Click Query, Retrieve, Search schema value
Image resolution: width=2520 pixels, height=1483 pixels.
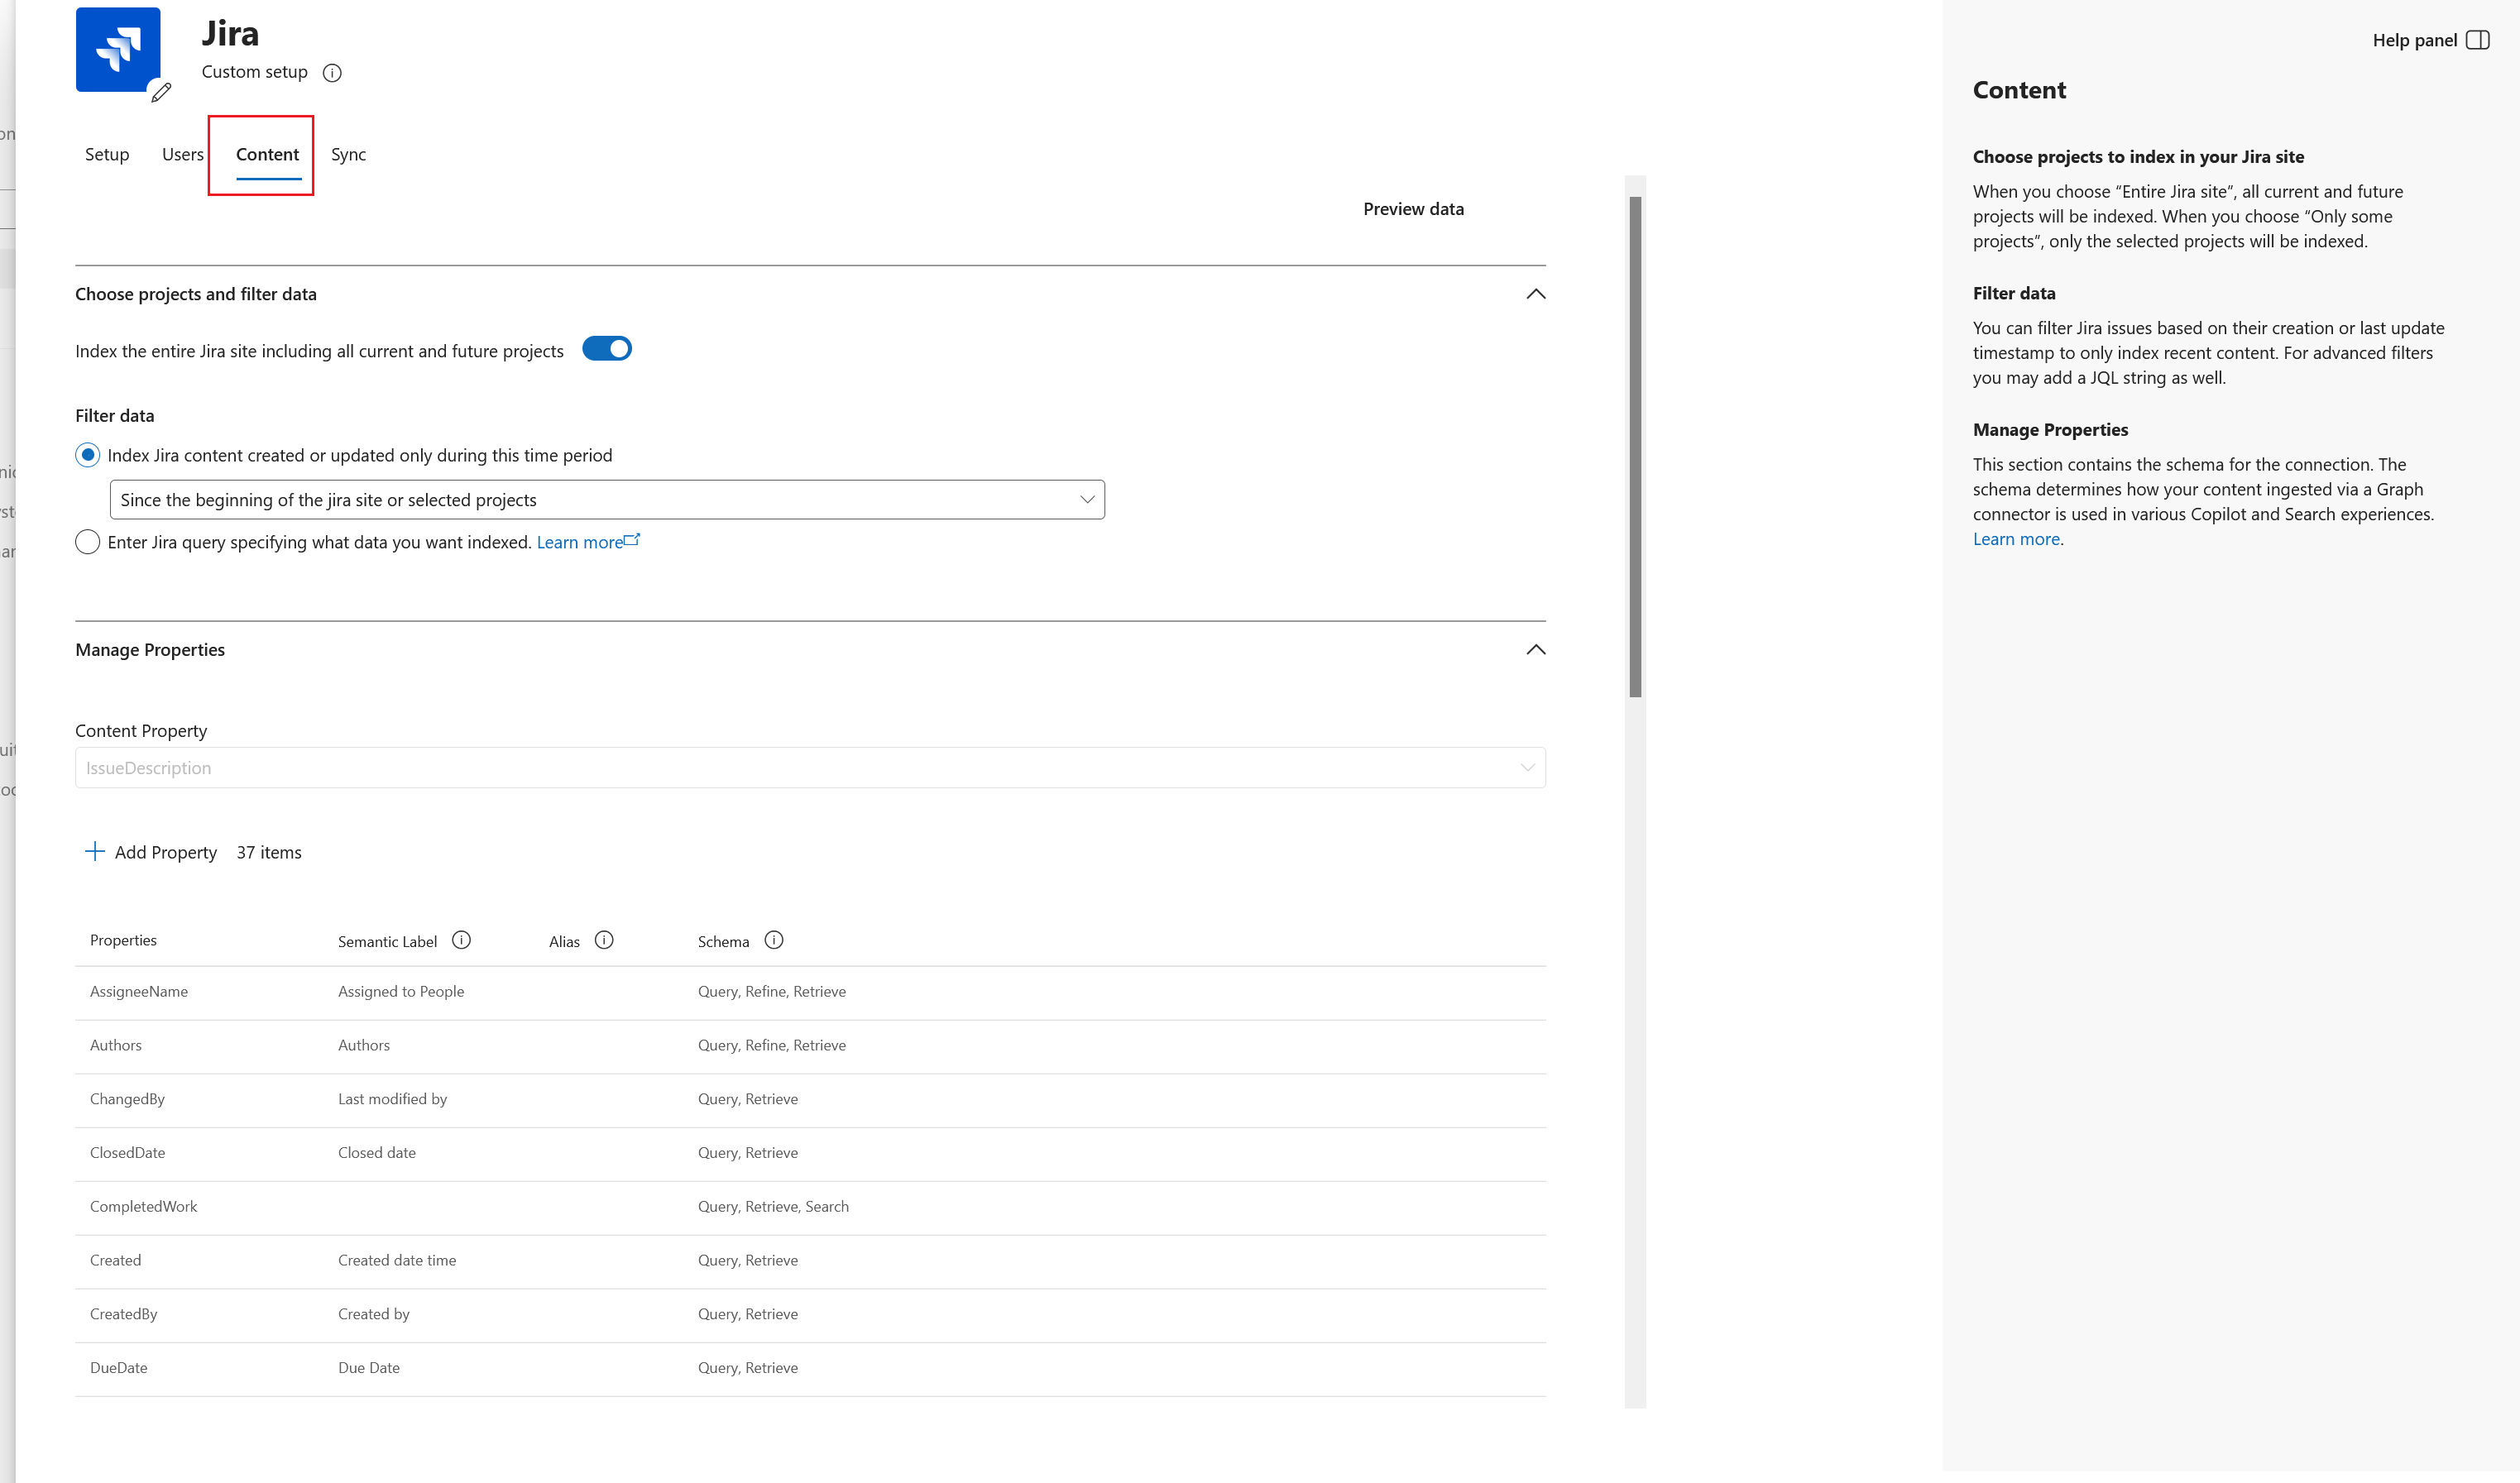coord(773,1206)
